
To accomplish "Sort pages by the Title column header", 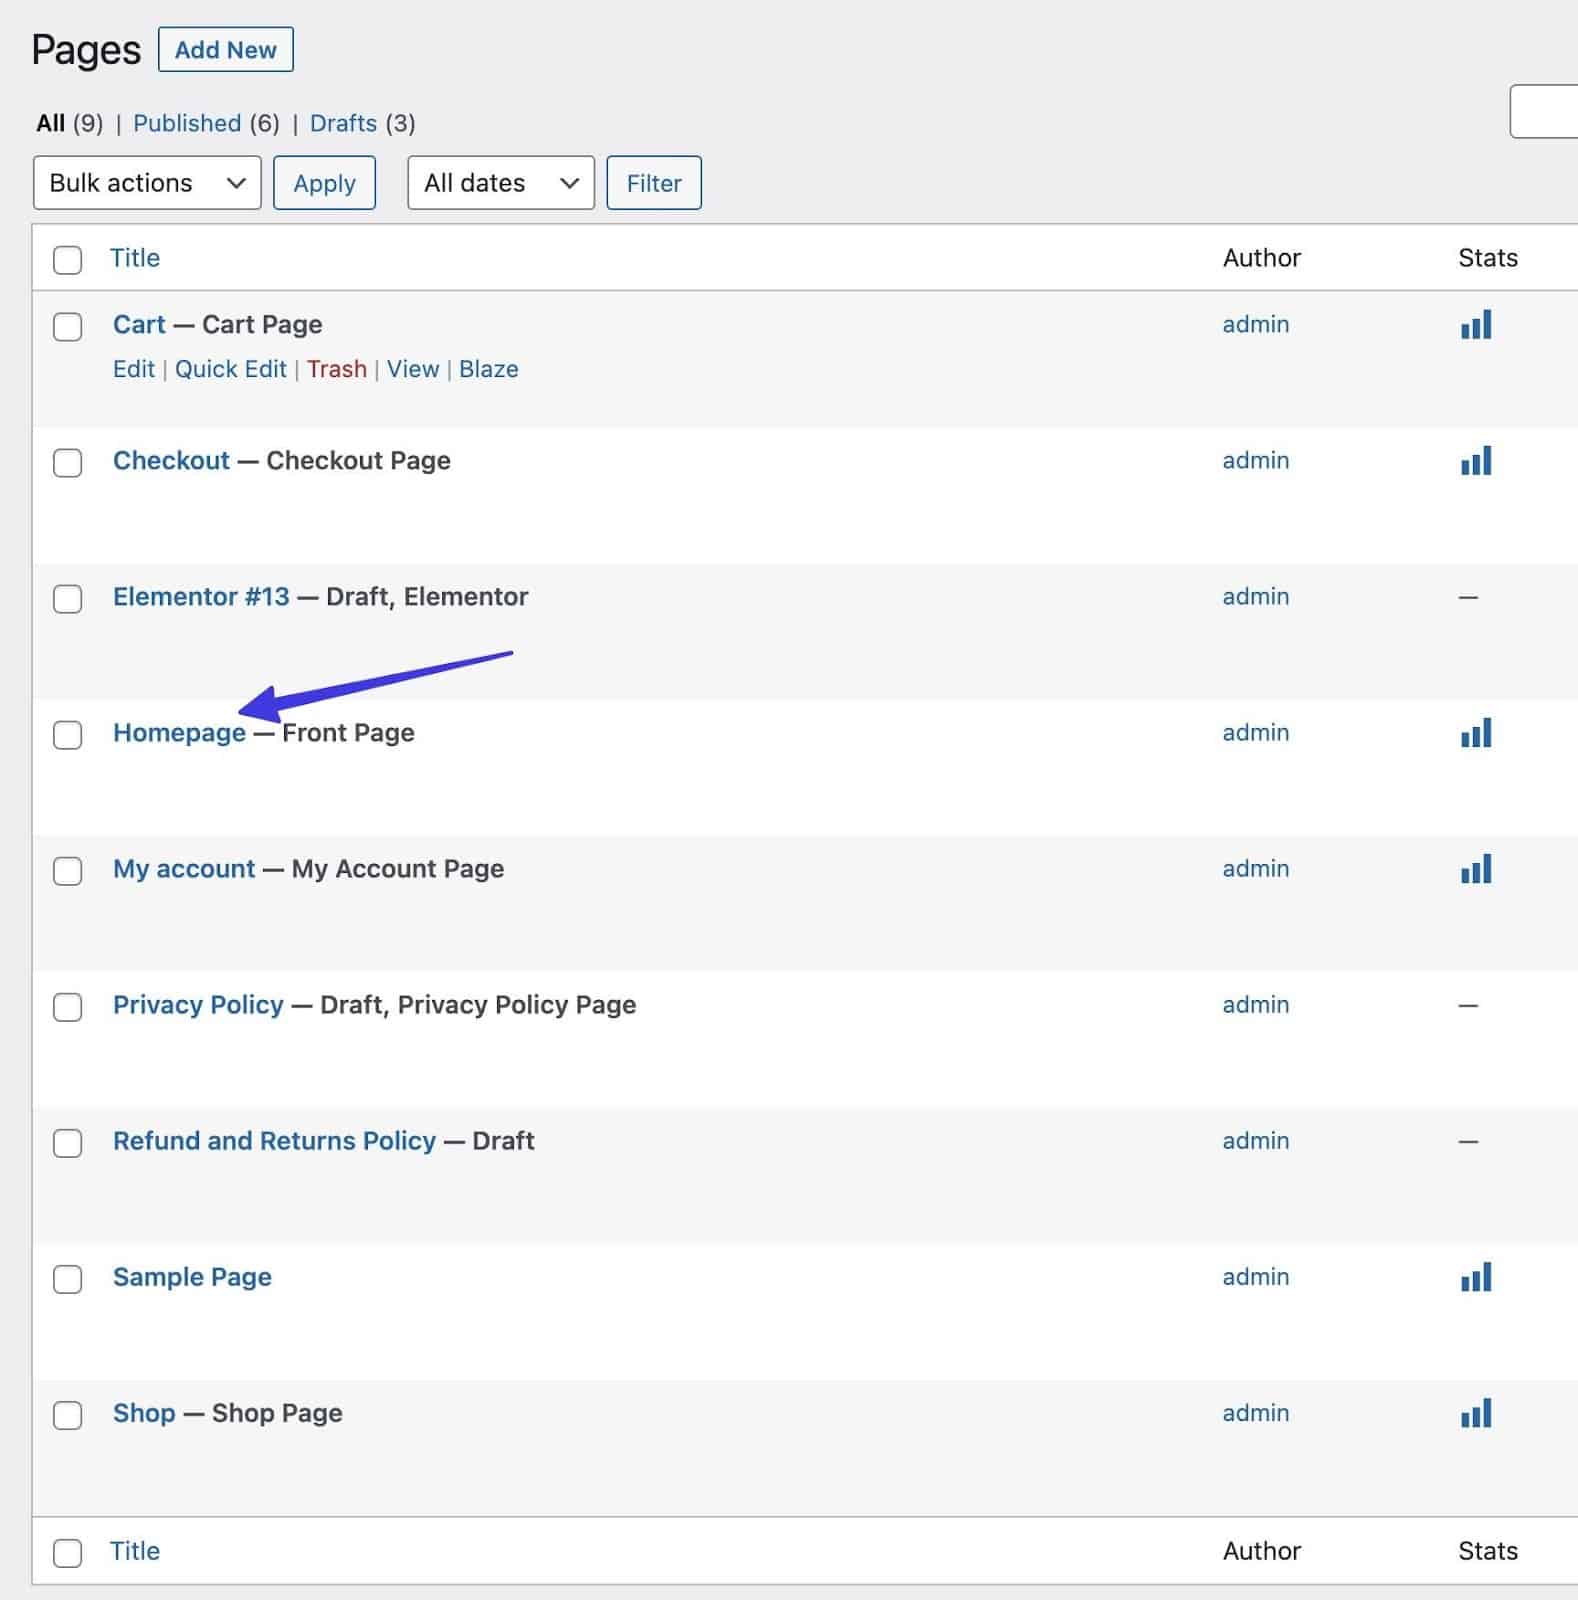I will coord(135,258).
